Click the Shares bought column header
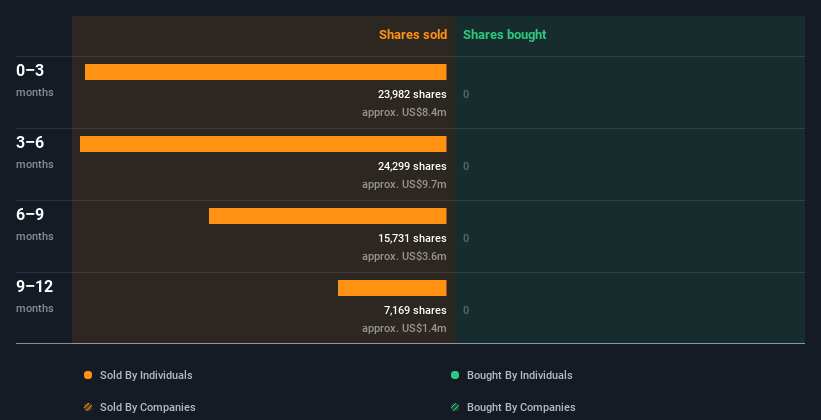Screen dimensions: 821x420 [x=504, y=35]
